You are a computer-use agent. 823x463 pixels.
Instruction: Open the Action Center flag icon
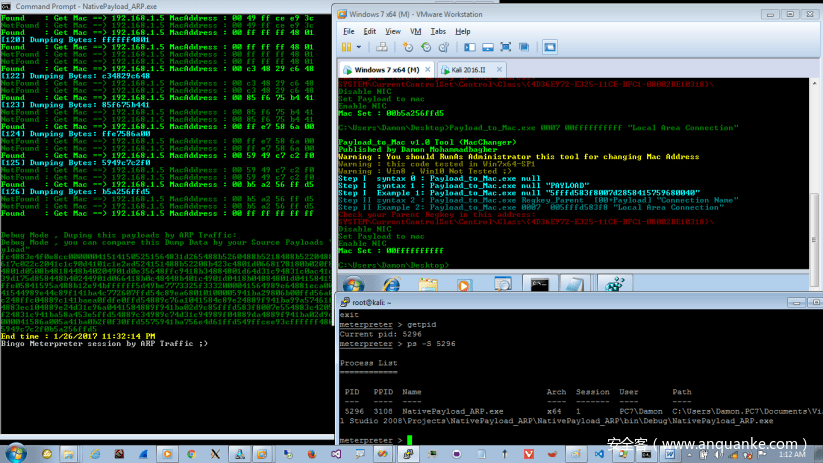click(x=762, y=455)
